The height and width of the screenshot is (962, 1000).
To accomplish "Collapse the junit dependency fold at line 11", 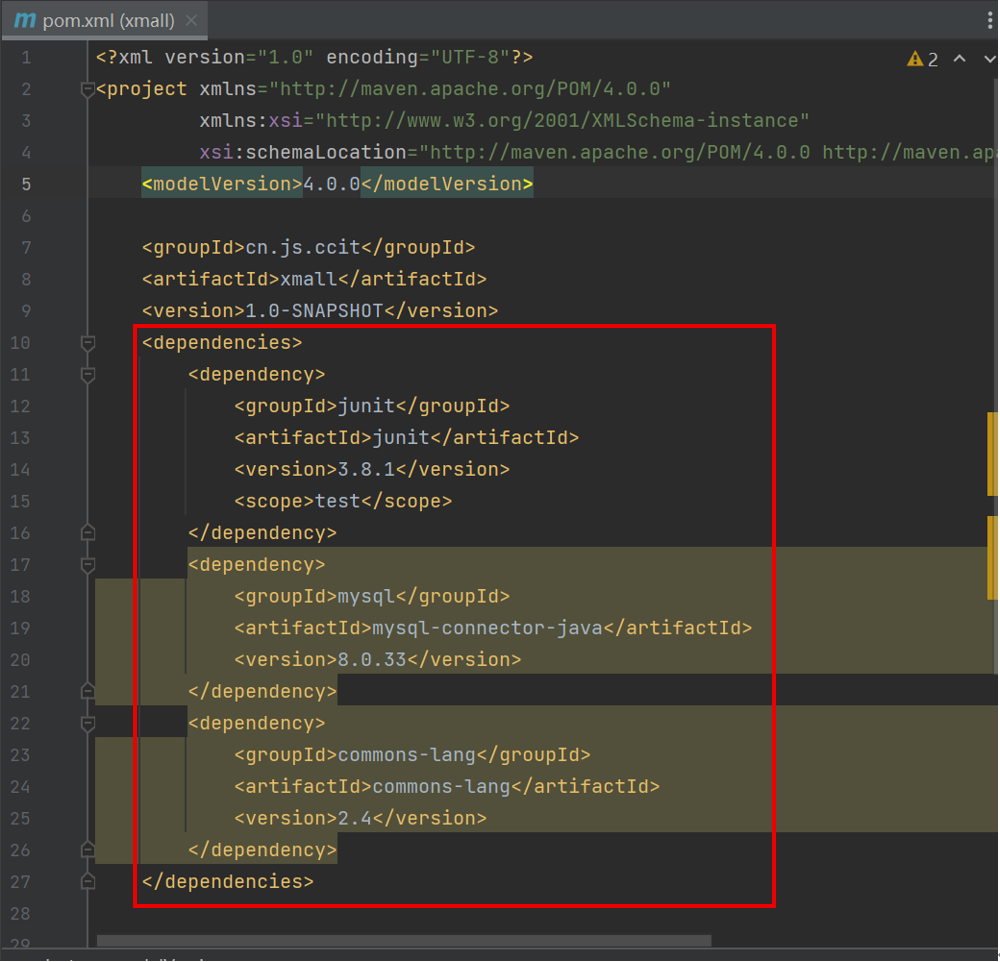I will [x=88, y=375].
